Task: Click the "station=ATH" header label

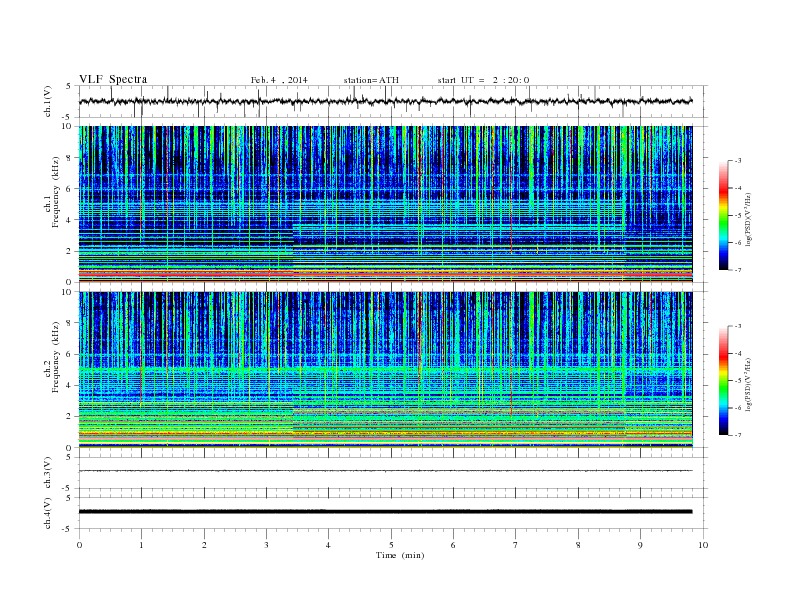Action: pyautogui.click(x=371, y=80)
